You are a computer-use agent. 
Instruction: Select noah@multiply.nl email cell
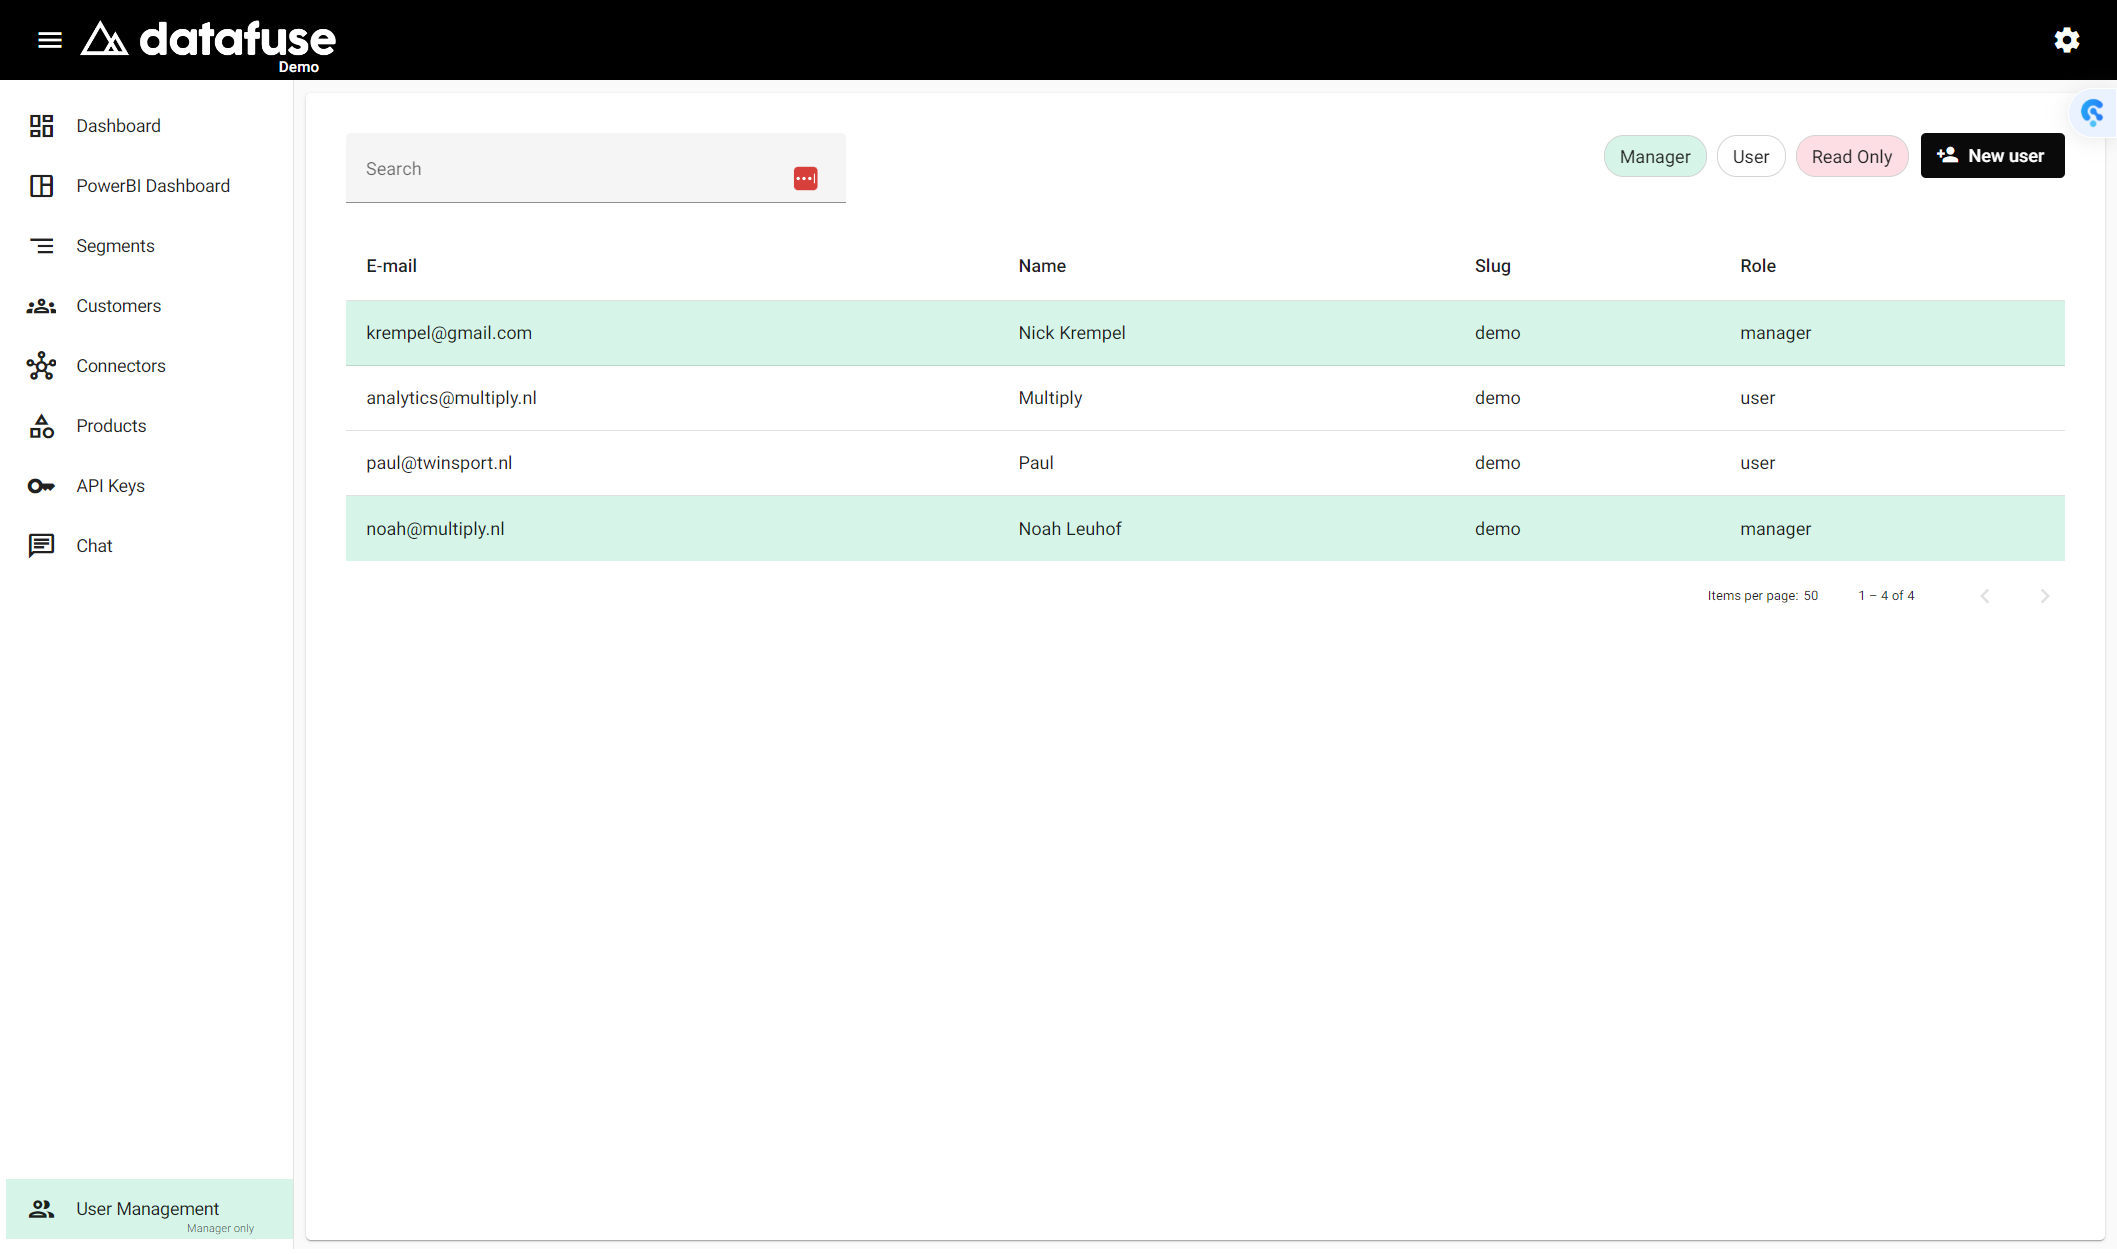click(435, 529)
